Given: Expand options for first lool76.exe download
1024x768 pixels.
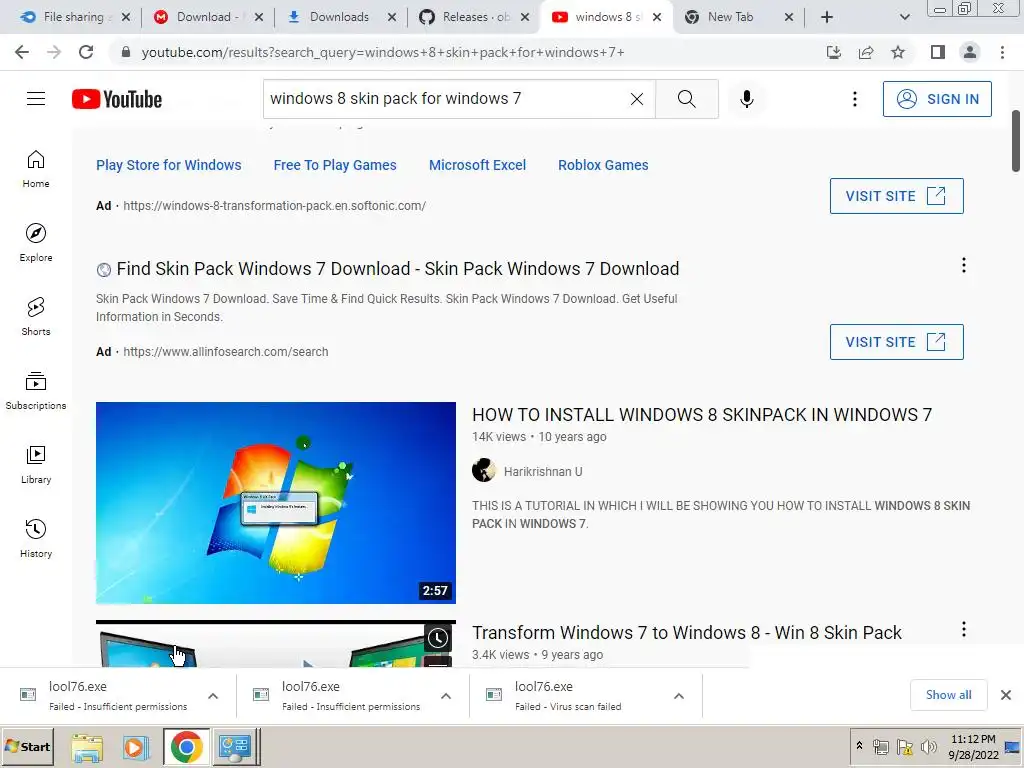Looking at the screenshot, I should tap(213, 696).
